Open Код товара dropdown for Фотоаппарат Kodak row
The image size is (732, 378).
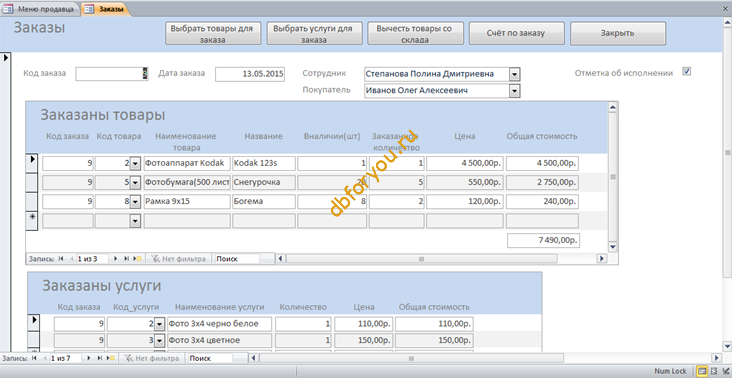click(x=135, y=163)
